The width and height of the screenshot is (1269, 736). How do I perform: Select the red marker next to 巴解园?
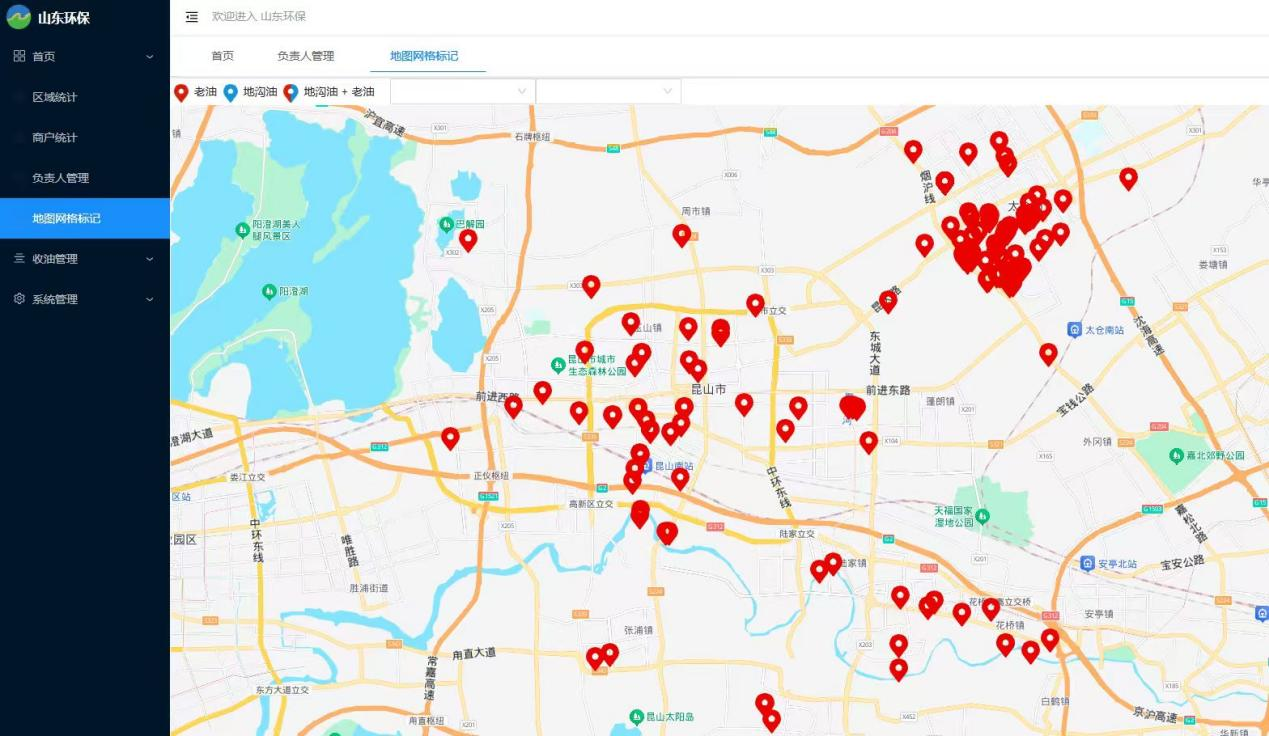468,240
